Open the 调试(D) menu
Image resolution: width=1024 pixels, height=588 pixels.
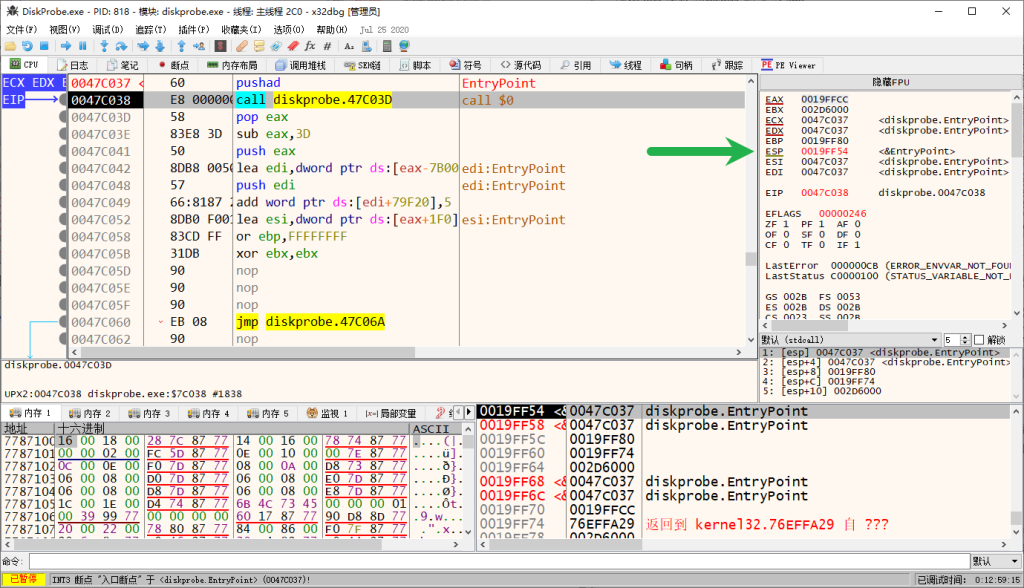point(108,29)
